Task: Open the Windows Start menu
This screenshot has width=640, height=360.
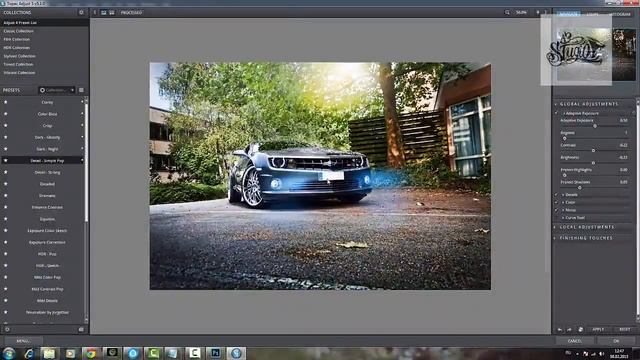Action: pos(9,353)
